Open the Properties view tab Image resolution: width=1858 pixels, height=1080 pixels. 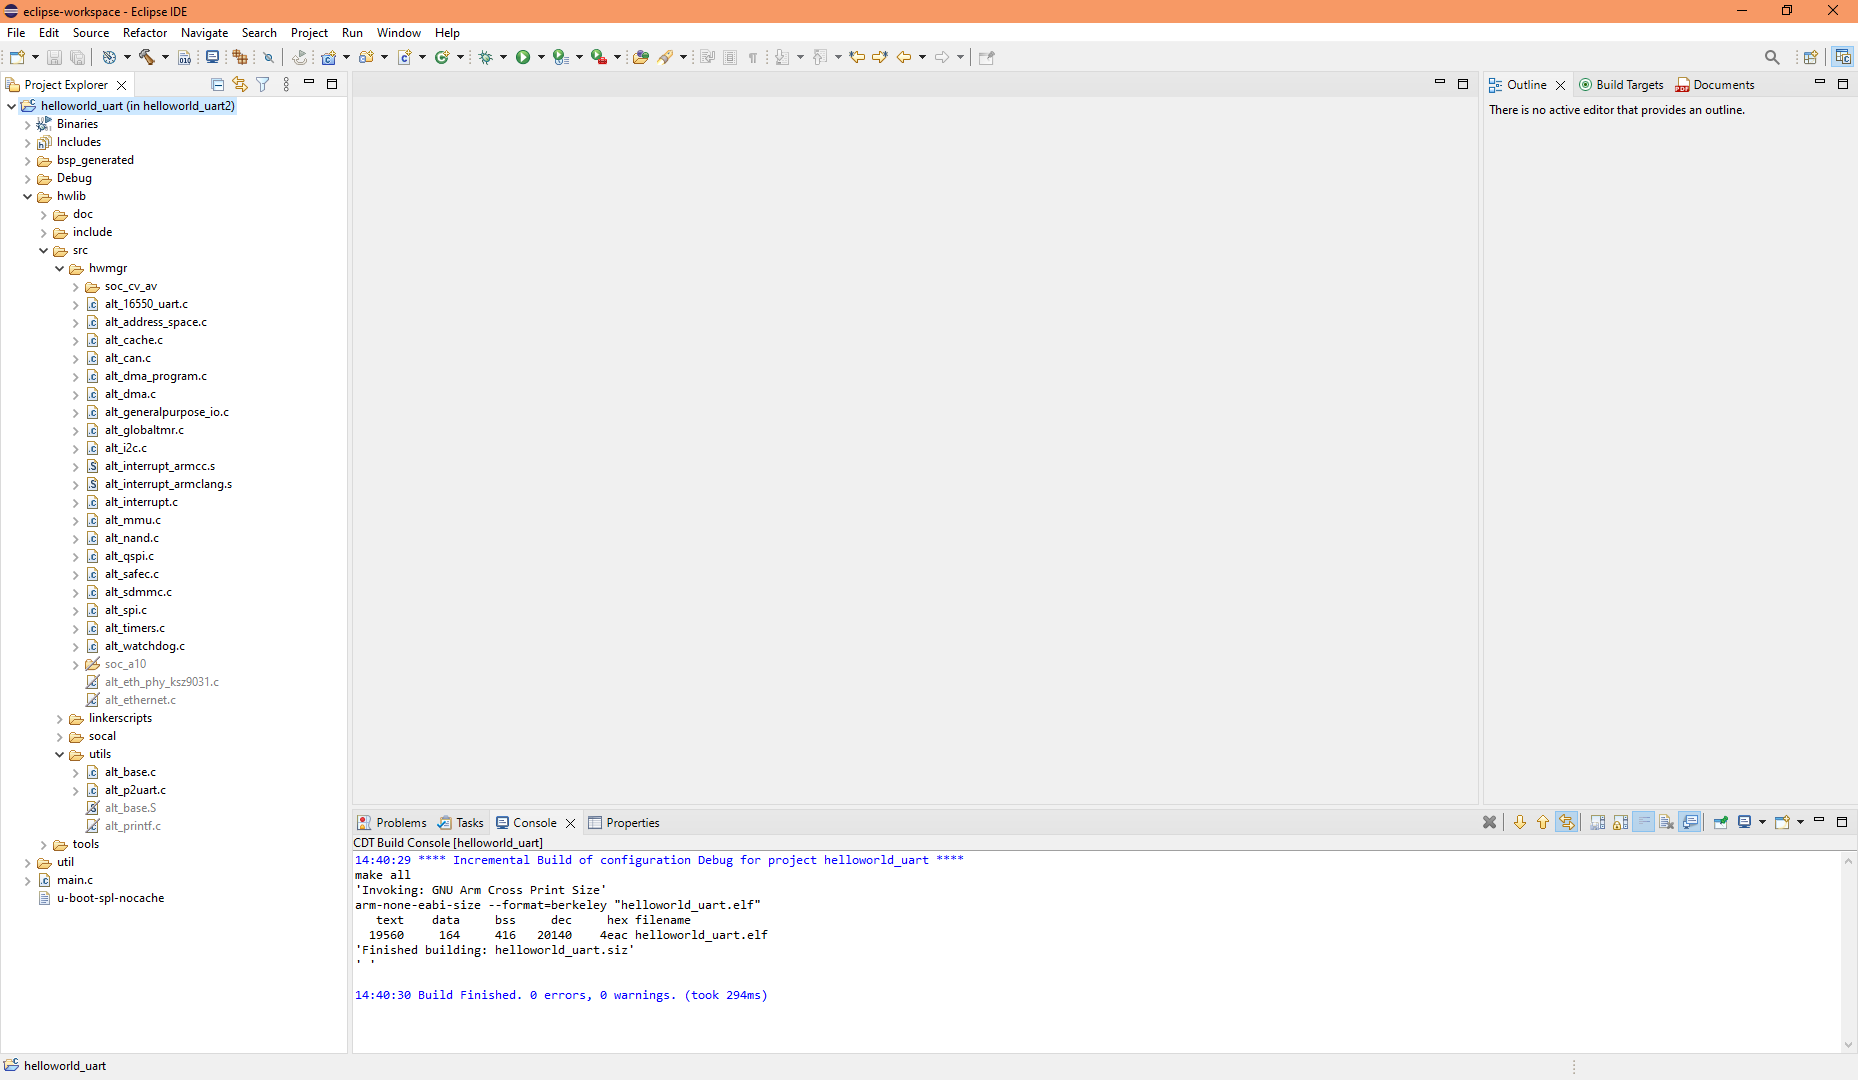coord(632,822)
